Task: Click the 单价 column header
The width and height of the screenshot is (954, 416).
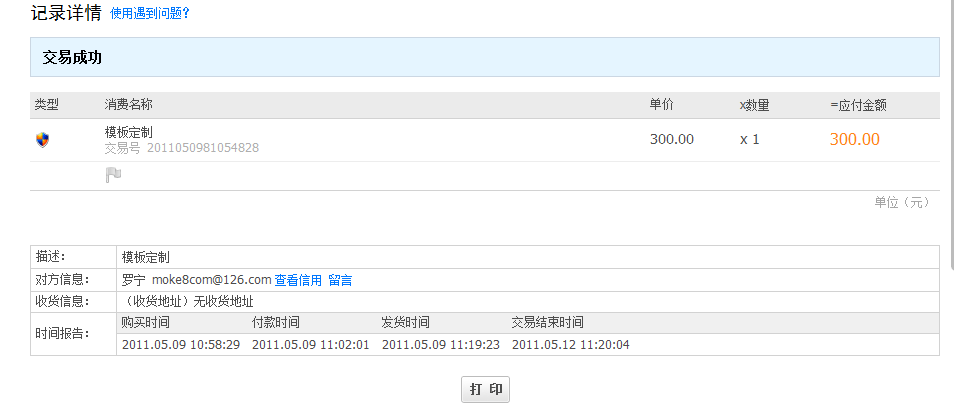Action: [662, 105]
